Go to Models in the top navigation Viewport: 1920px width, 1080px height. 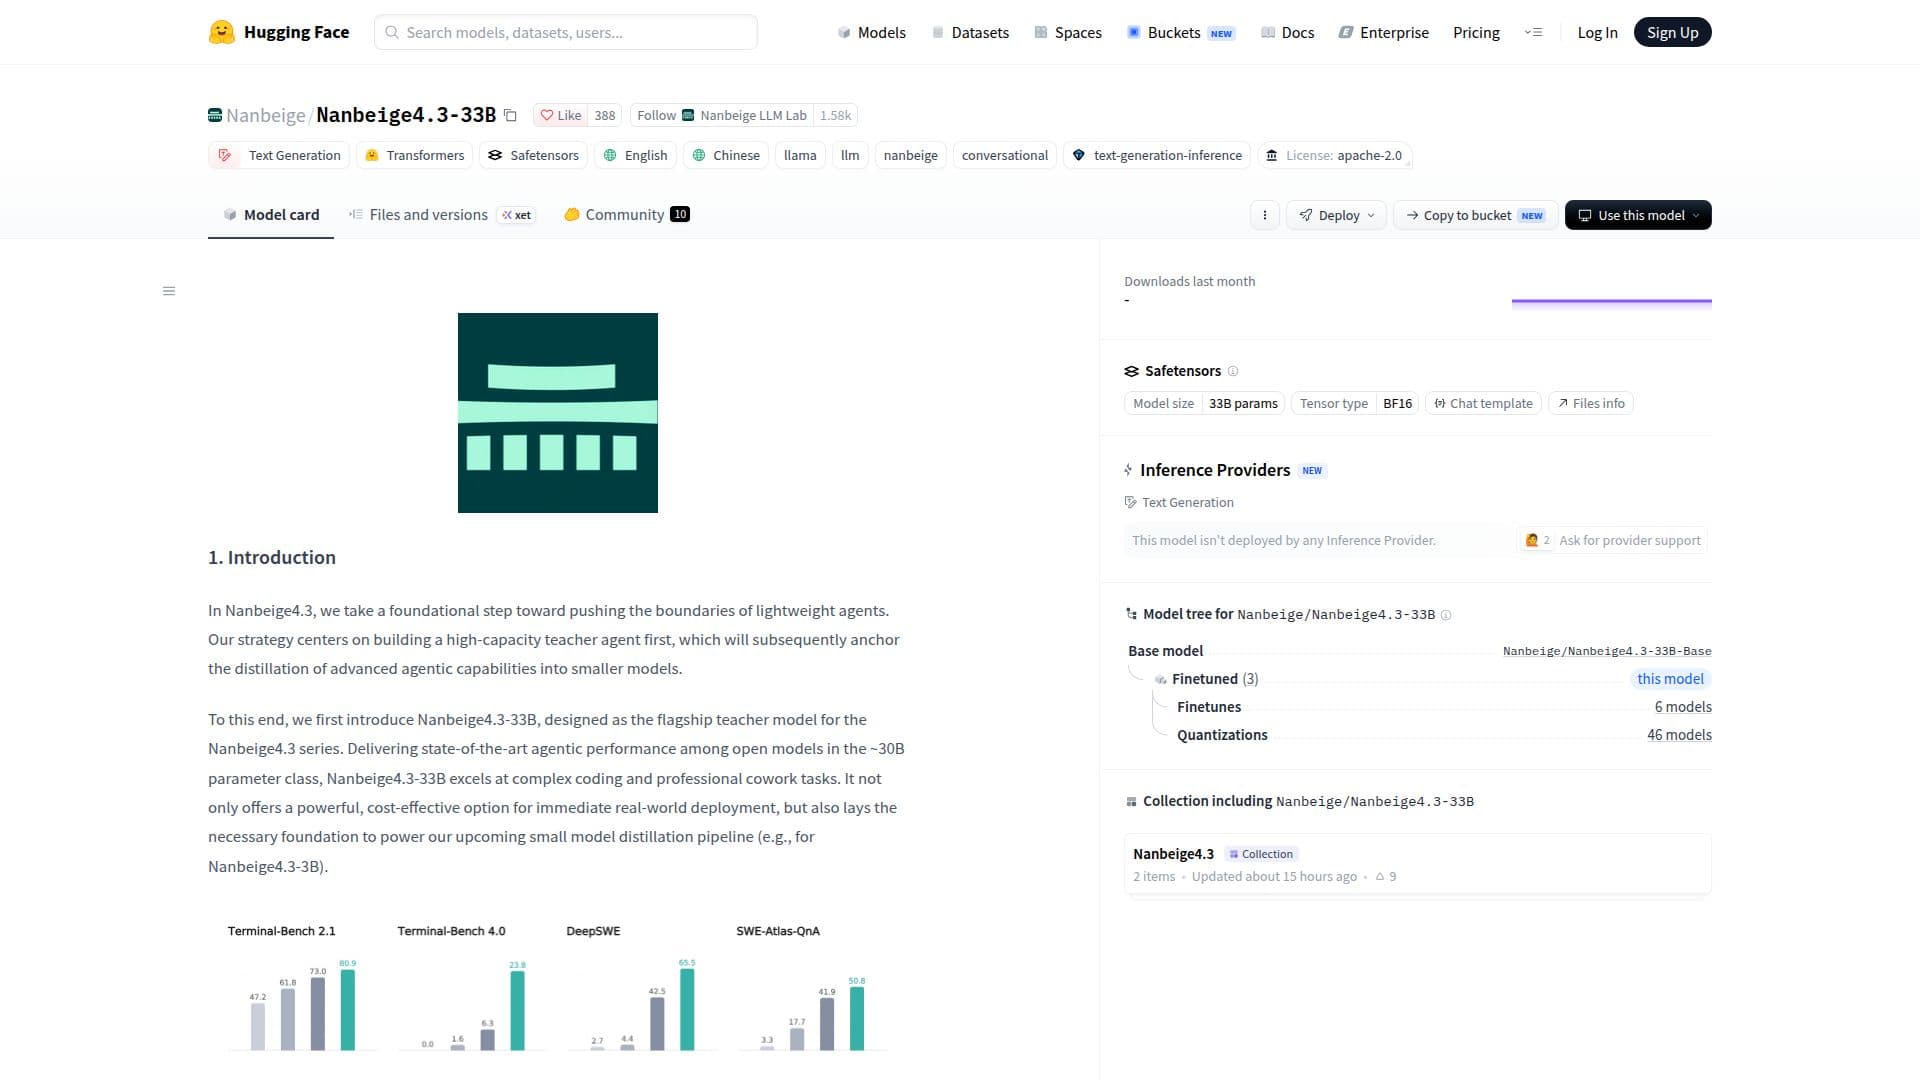[x=871, y=32]
